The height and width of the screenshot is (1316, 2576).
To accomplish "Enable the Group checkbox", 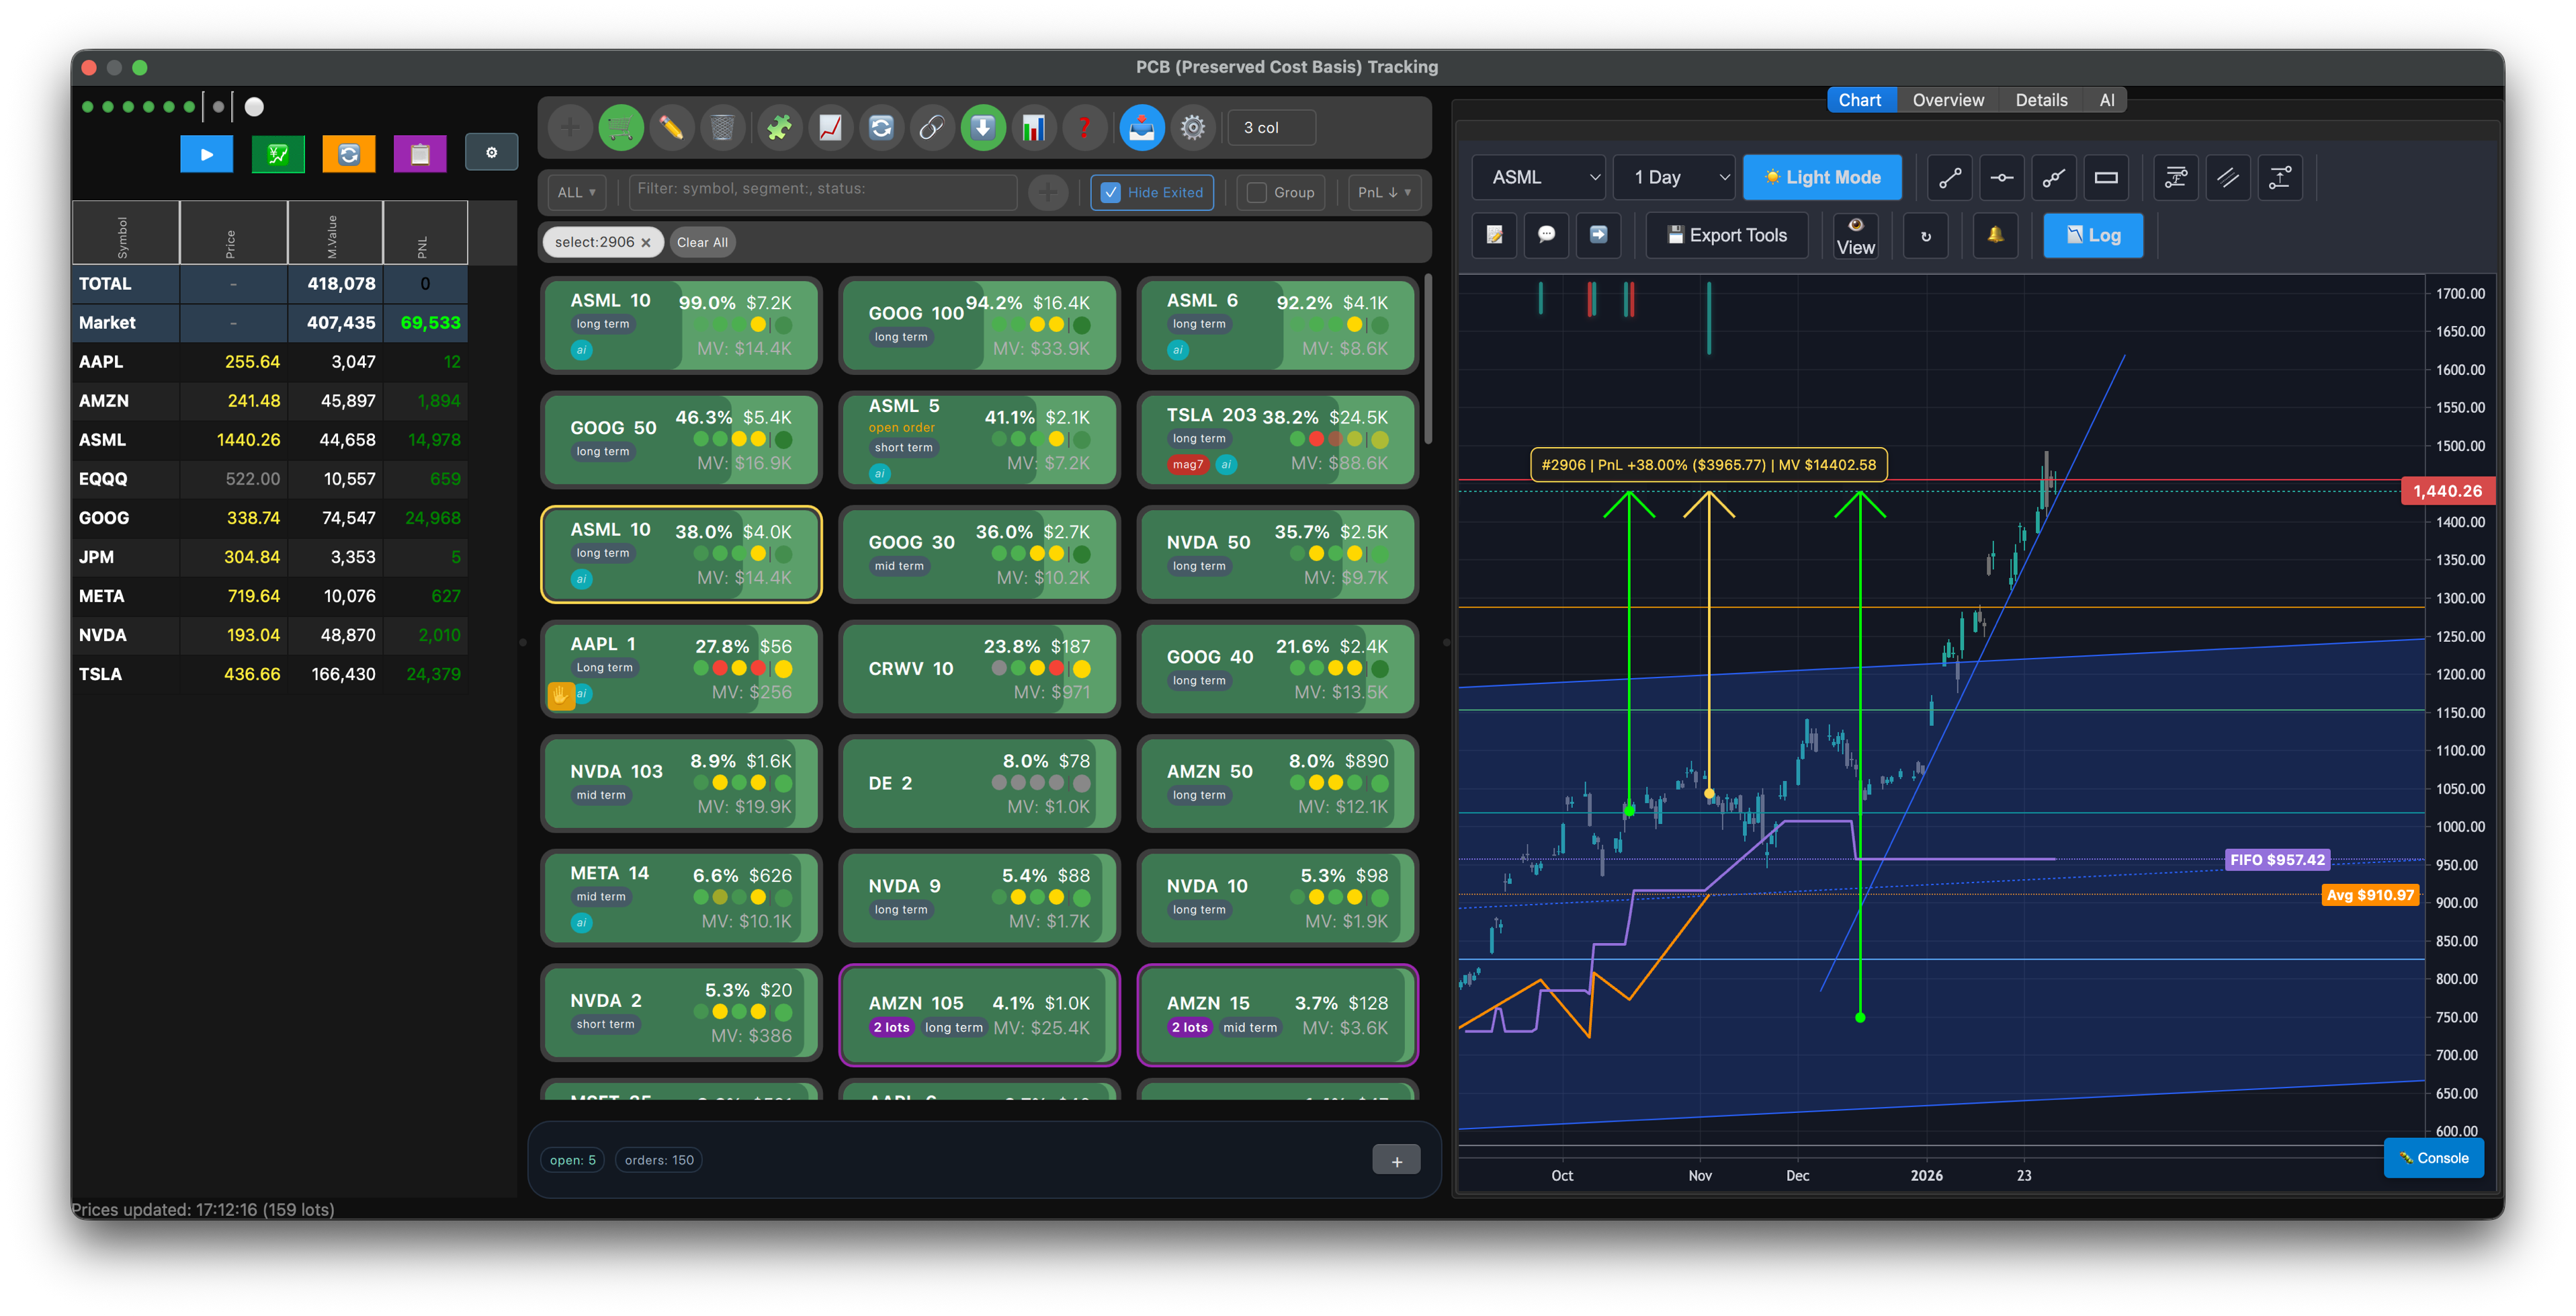I will 1257,193.
